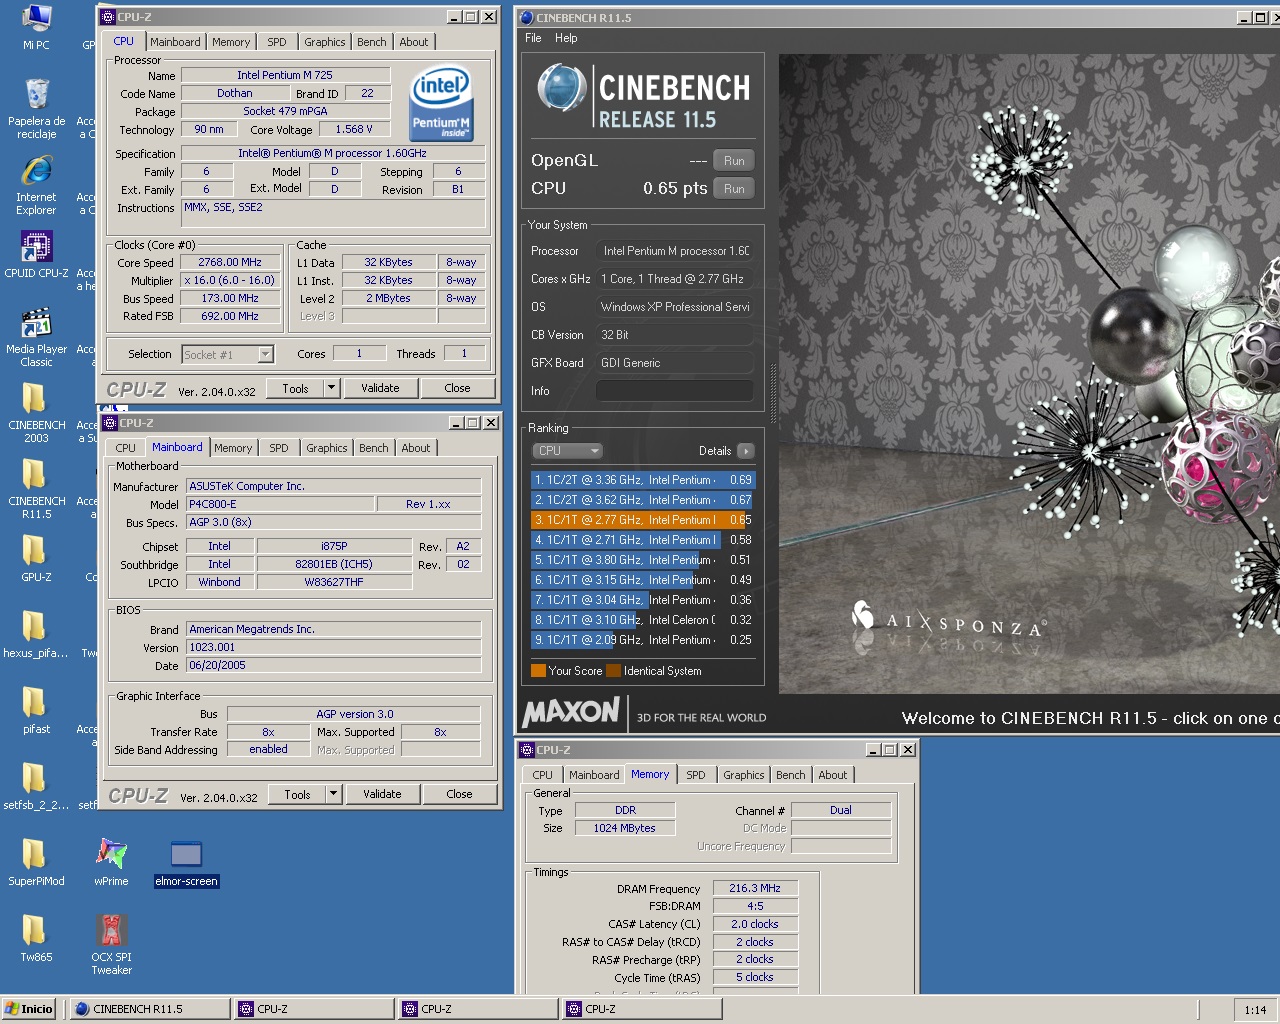Image resolution: width=1280 pixels, height=1024 pixels.
Task: Open the pifast folder icon
Action: click(36, 710)
